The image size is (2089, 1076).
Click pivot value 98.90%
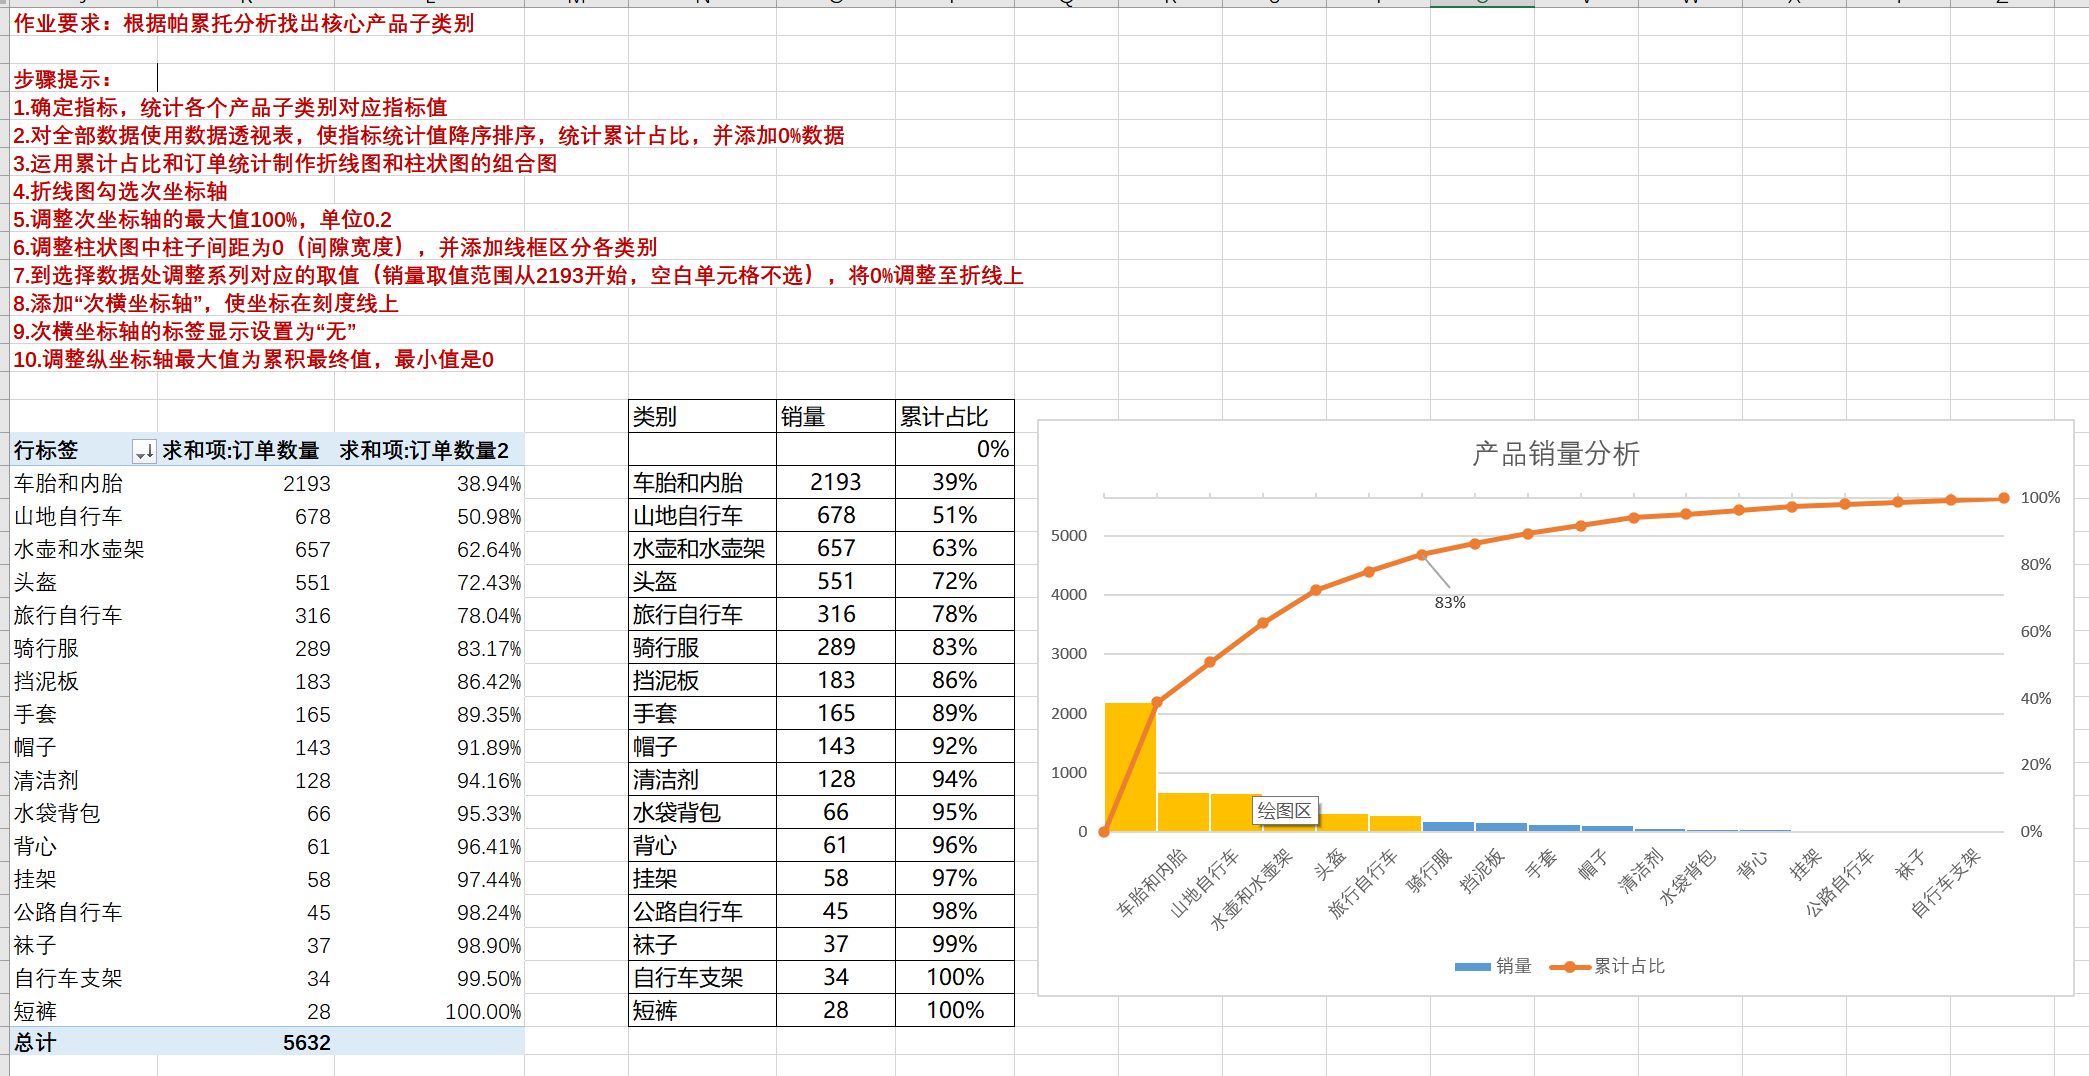click(489, 946)
